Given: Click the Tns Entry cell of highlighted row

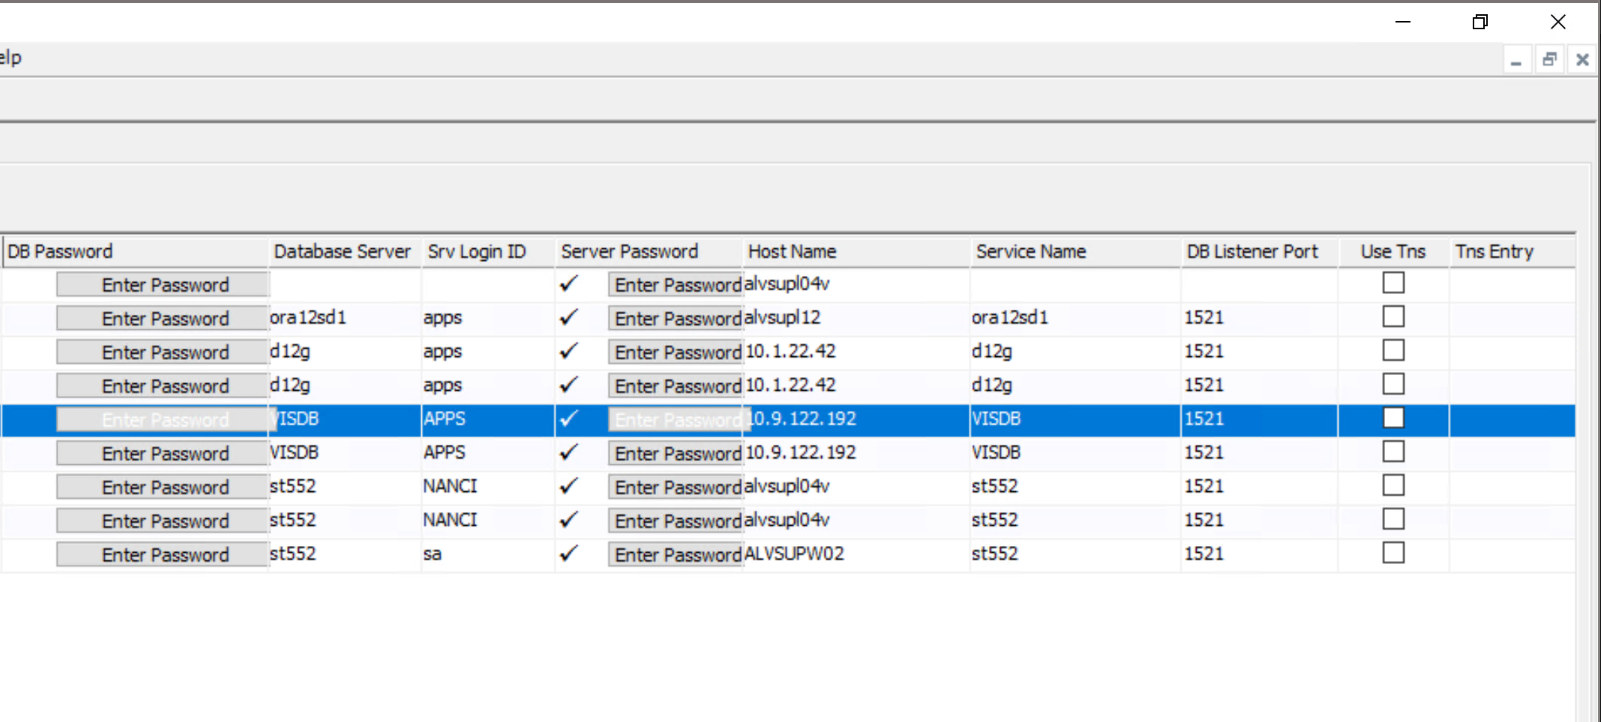Looking at the screenshot, I should 1510,419.
